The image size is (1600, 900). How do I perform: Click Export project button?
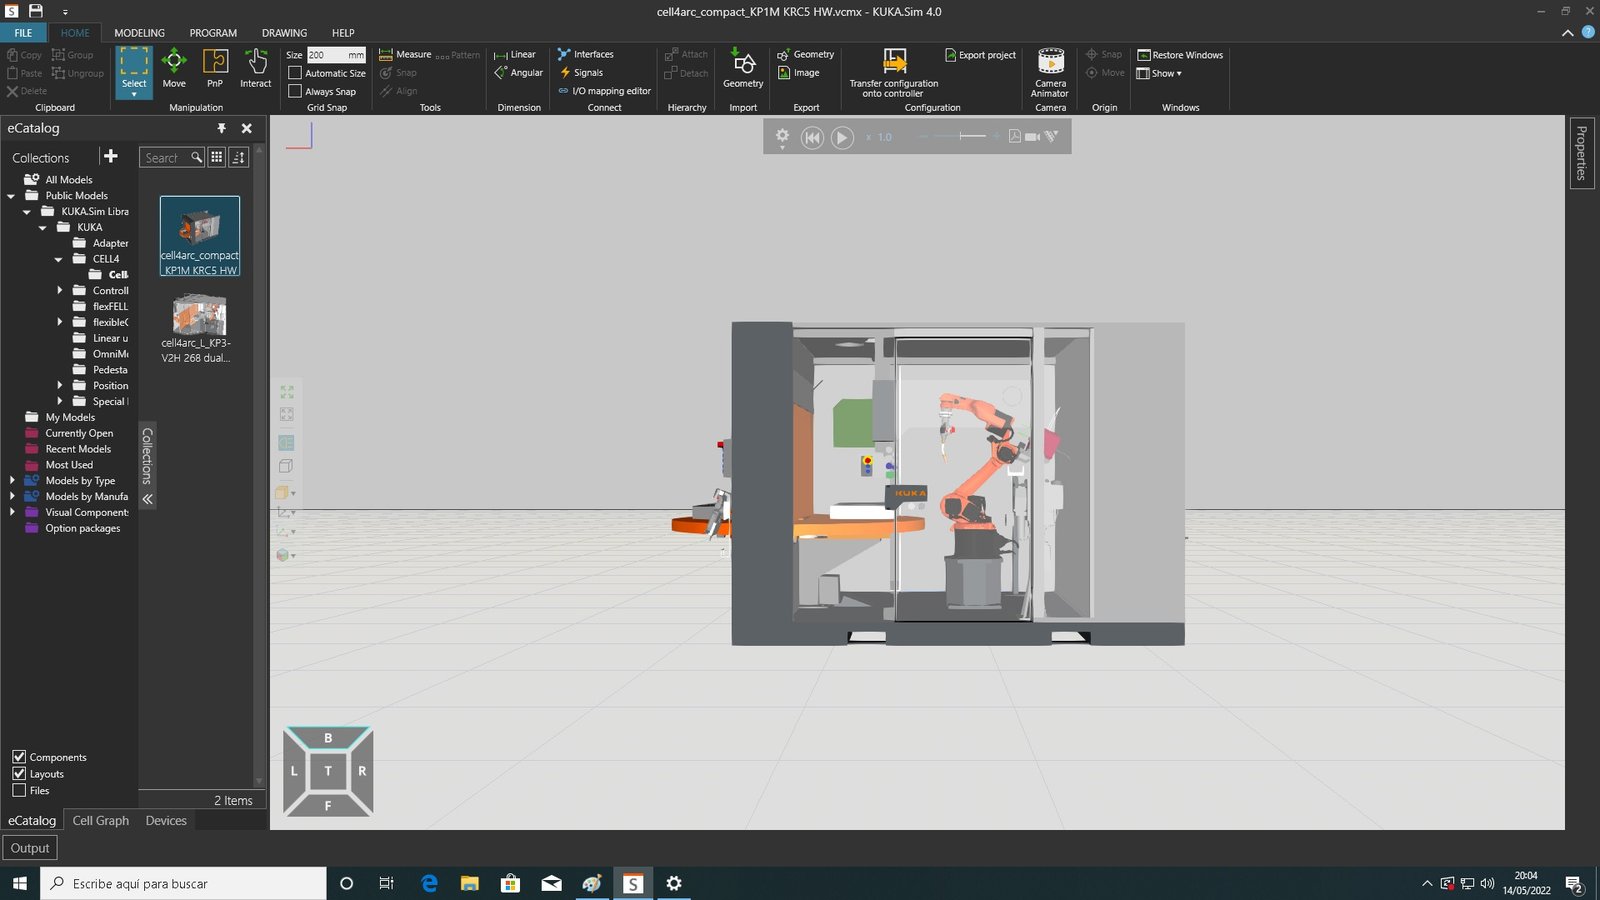pyautogui.click(x=980, y=55)
